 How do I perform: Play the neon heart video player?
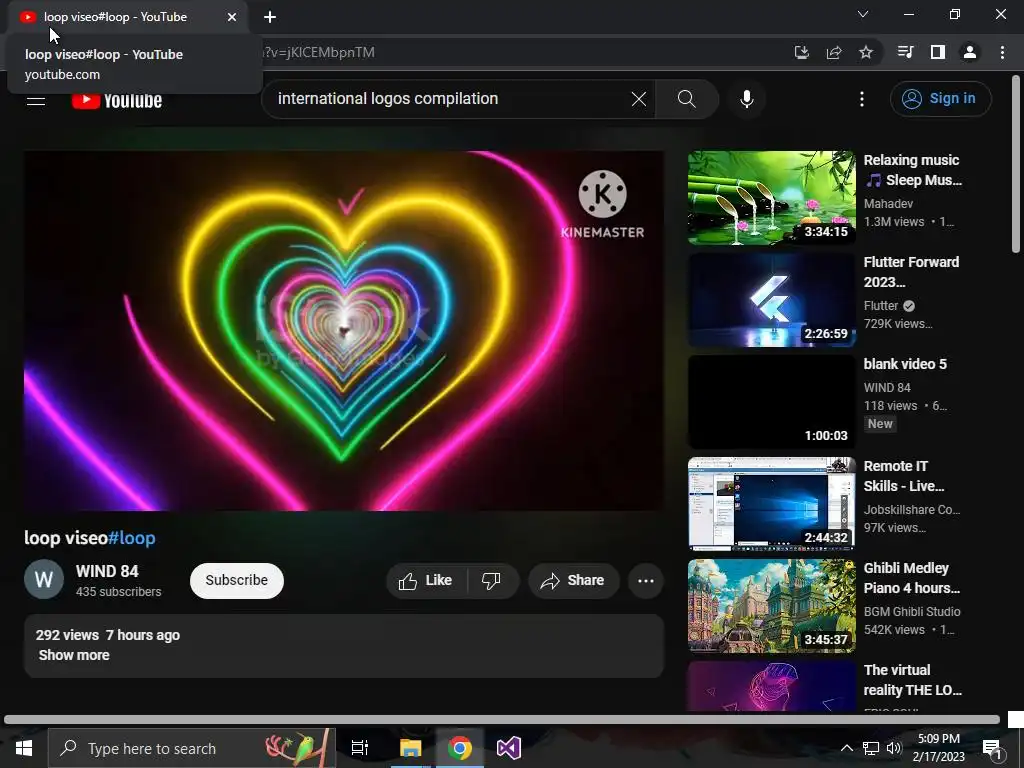tap(344, 330)
